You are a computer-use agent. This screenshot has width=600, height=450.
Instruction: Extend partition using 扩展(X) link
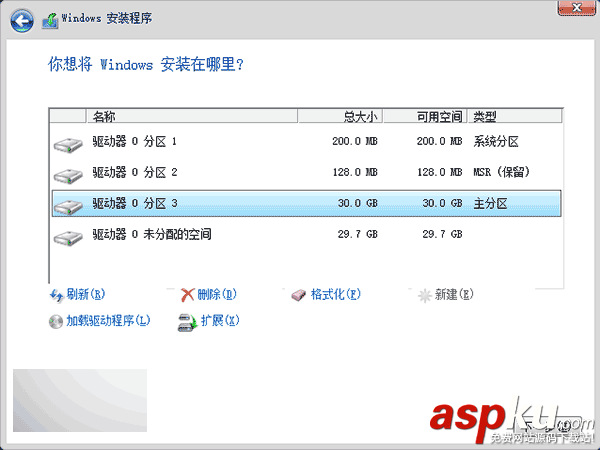tap(220, 321)
